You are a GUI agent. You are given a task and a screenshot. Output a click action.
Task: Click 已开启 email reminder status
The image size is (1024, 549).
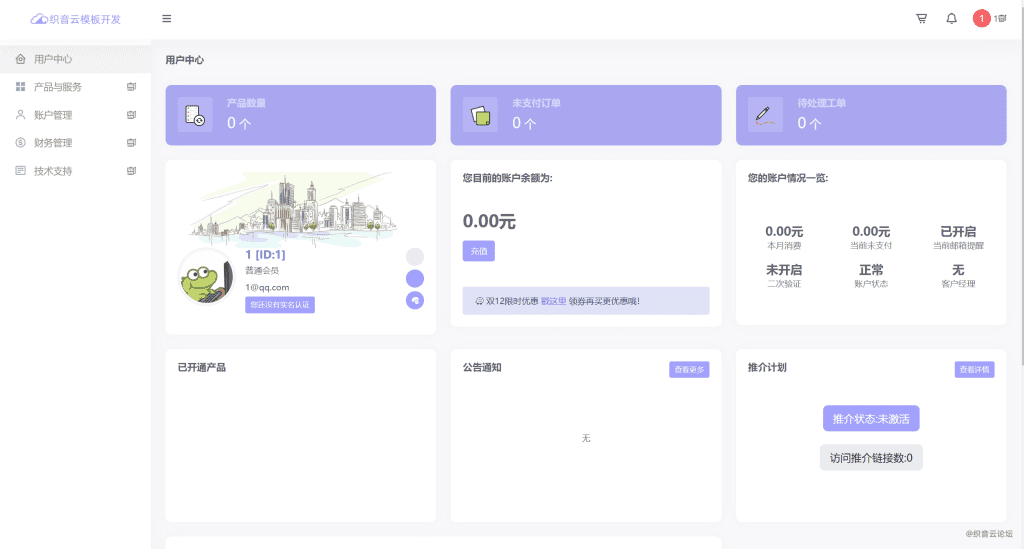[x=958, y=231]
